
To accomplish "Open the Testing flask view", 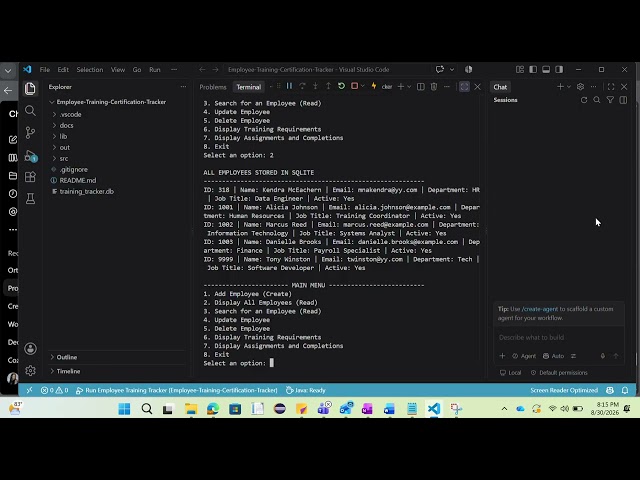I will click(30, 199).
